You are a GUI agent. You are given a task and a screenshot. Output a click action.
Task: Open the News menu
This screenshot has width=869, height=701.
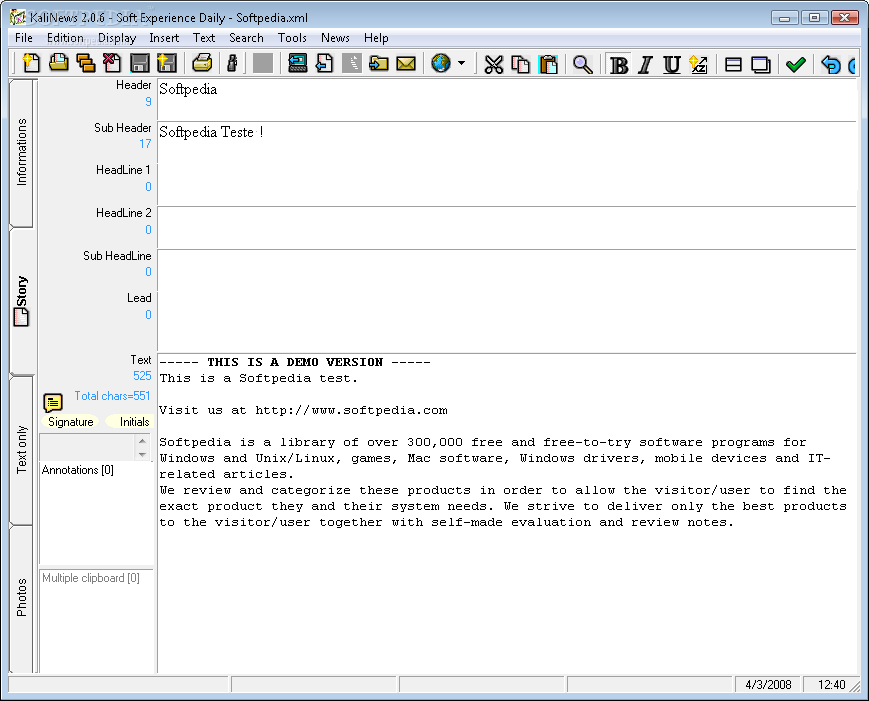click(x=335, y=38)
